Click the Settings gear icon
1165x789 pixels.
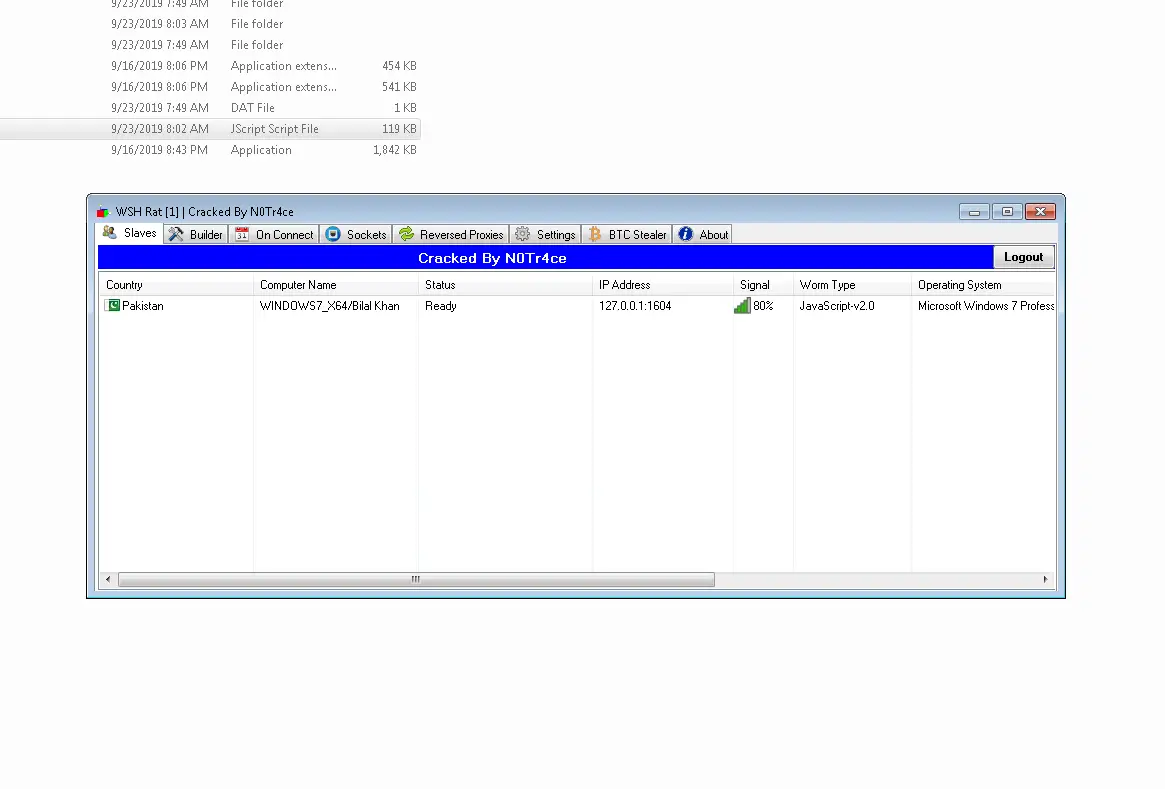pos(522,234)
